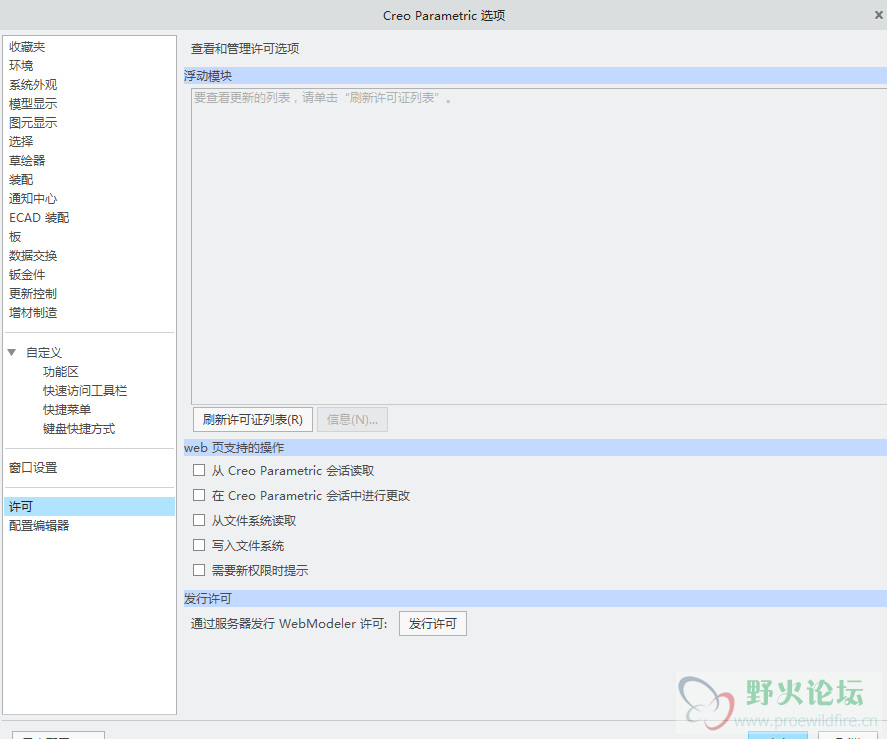Enable 从 Creo Parametric 会话读取 checkbox
The height and width of the screenshot is (739, 887).
(x=199, y=471)
